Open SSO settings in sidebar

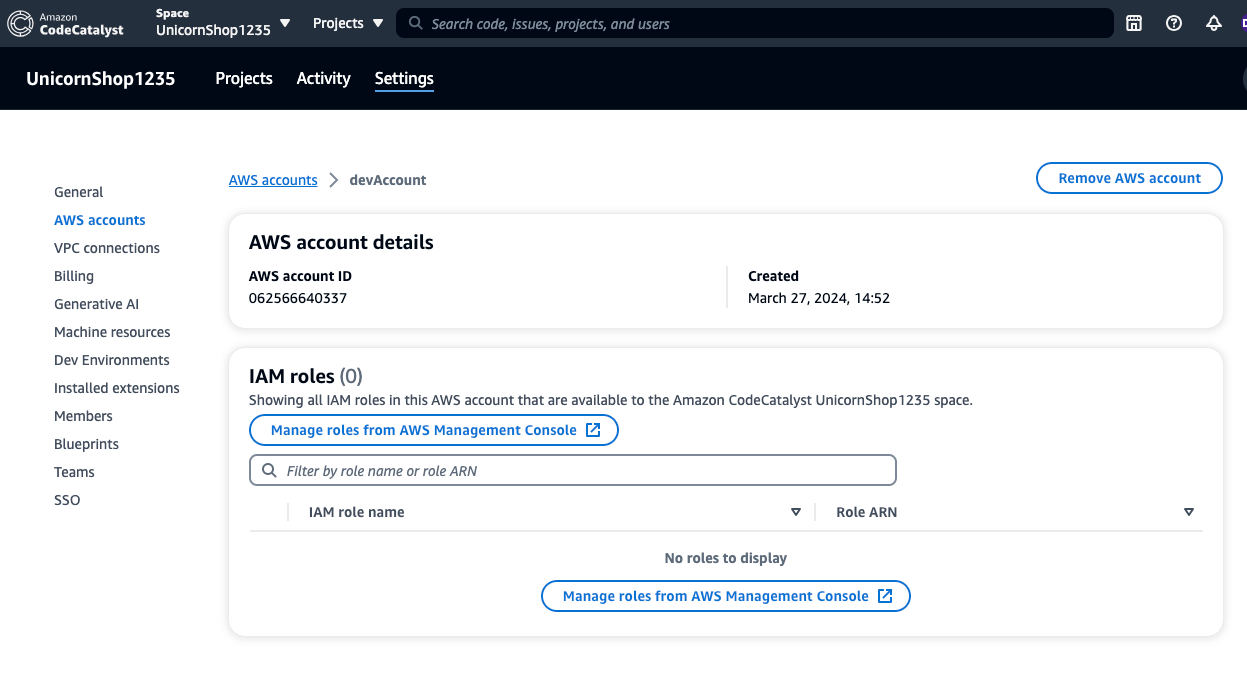pos(67,500)
